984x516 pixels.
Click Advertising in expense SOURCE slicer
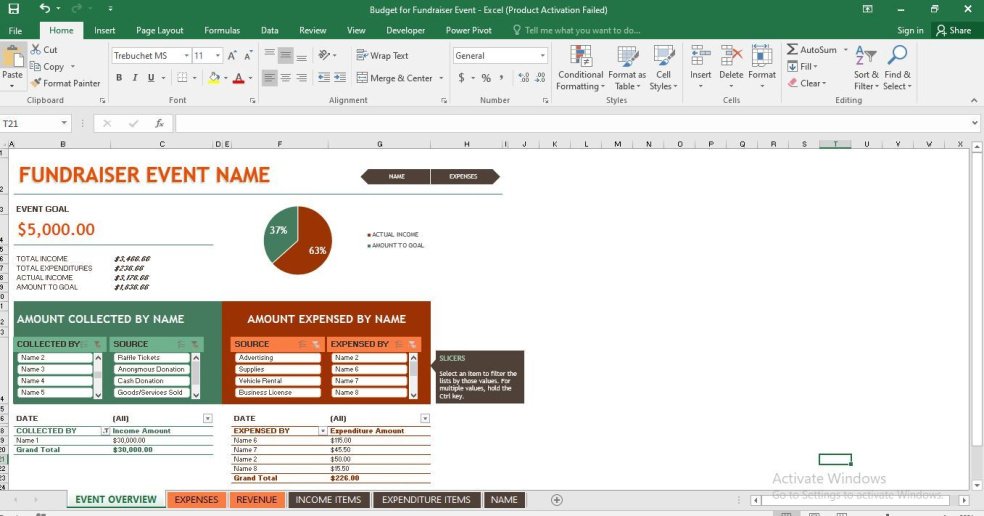point(277,357)
